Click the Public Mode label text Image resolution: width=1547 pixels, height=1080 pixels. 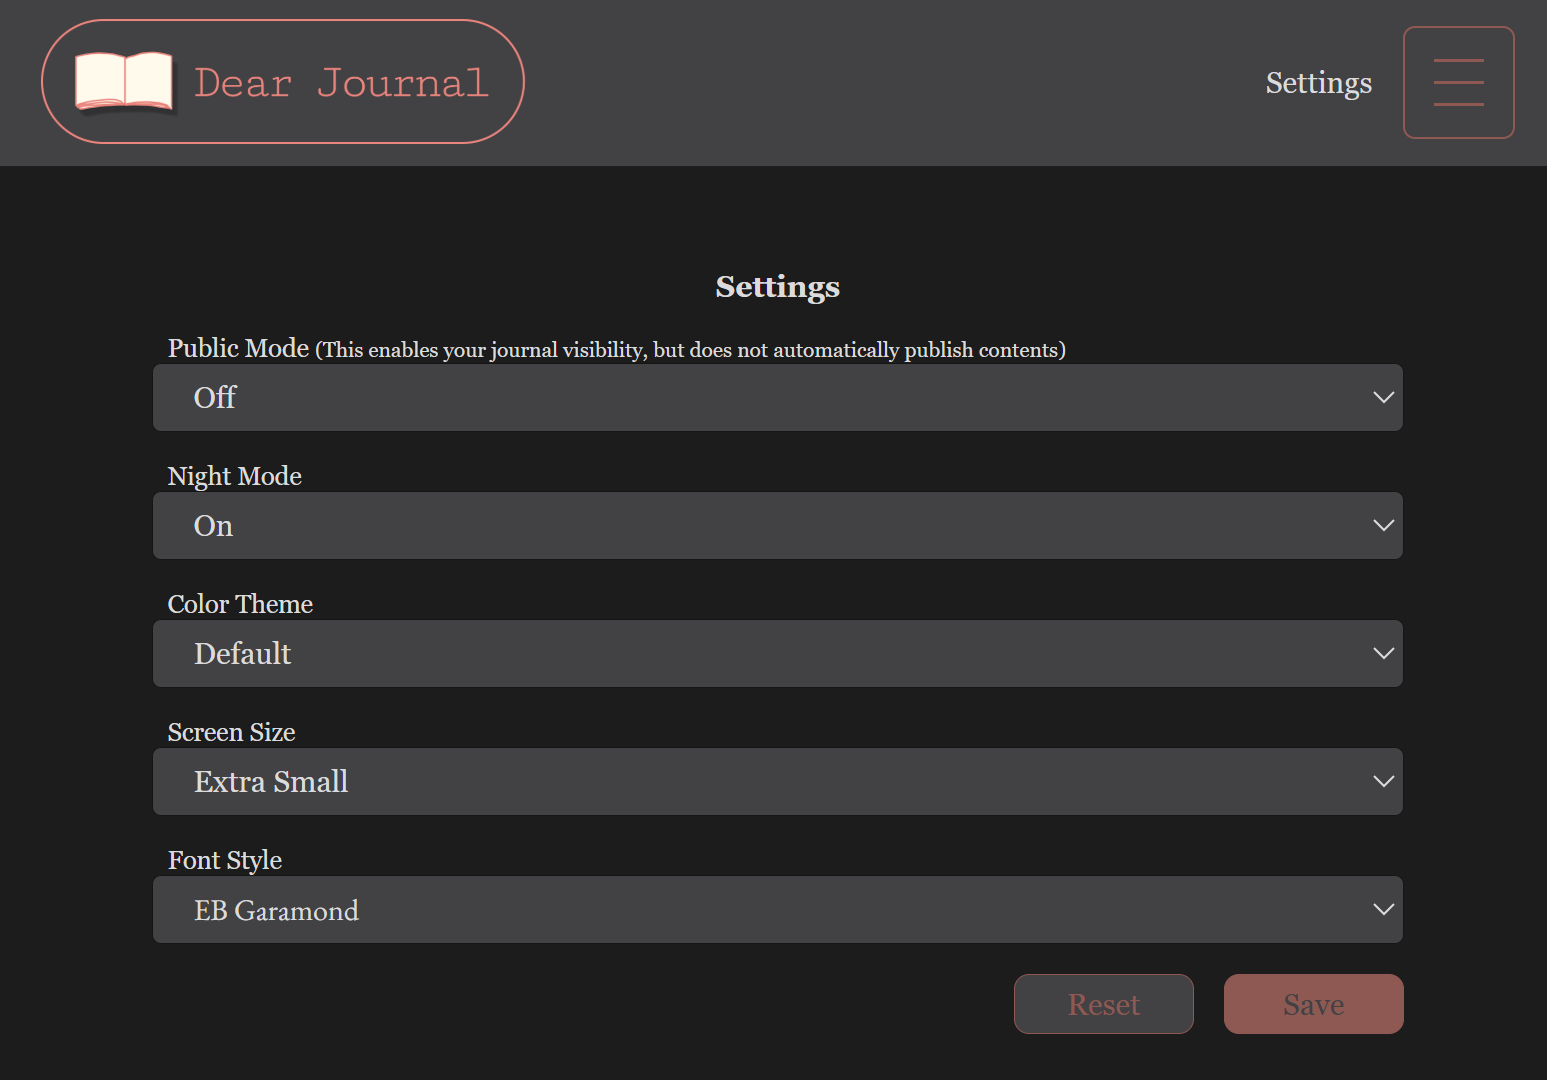[x=238, y=348]
